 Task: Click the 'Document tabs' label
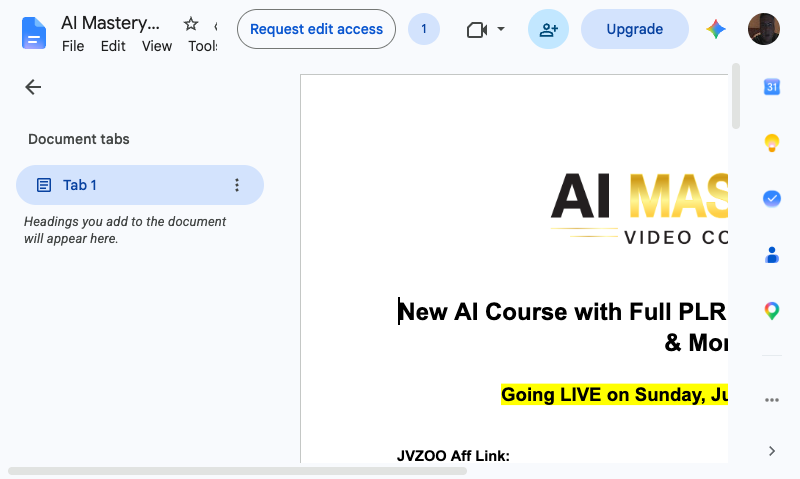[79, 139]
